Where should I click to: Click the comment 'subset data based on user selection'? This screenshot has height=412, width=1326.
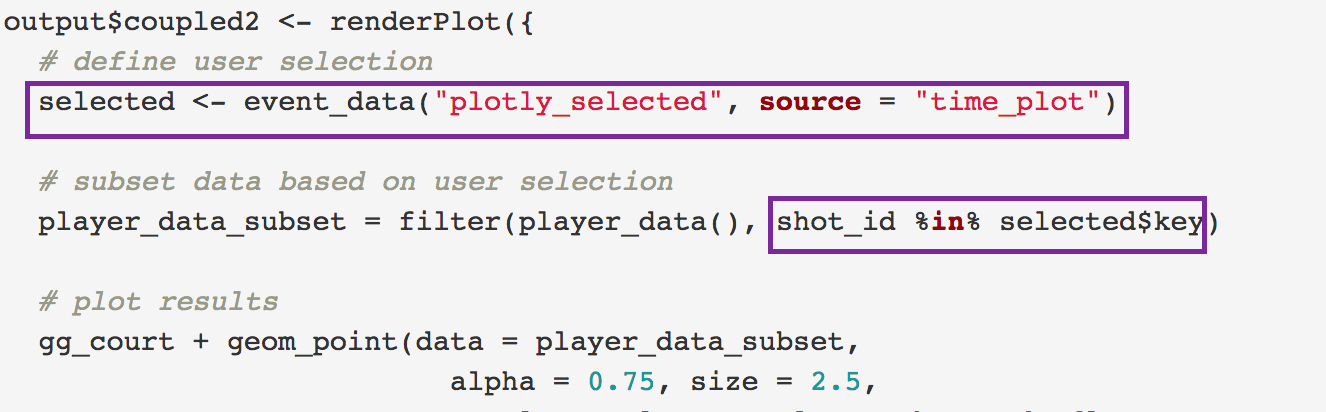[x=355, y=182]
